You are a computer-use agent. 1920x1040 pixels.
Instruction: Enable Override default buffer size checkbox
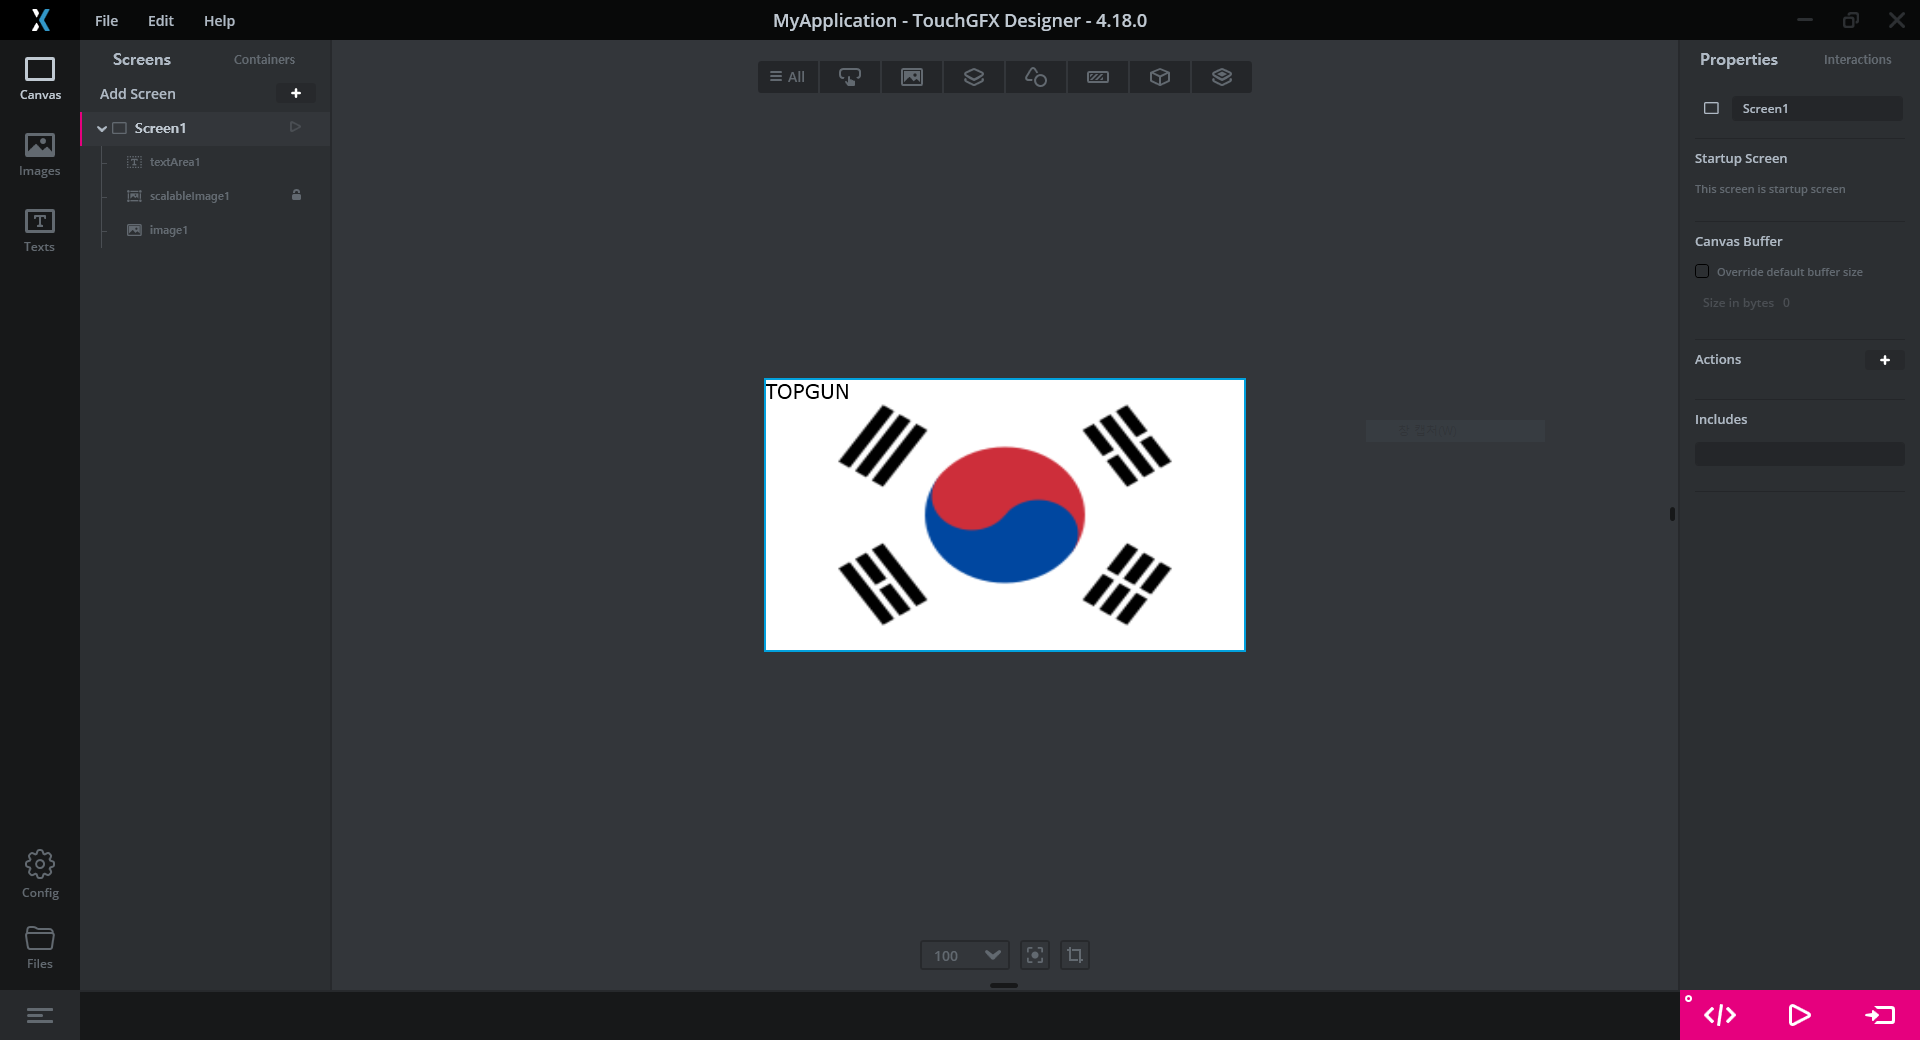click(x=1702, y=271)
